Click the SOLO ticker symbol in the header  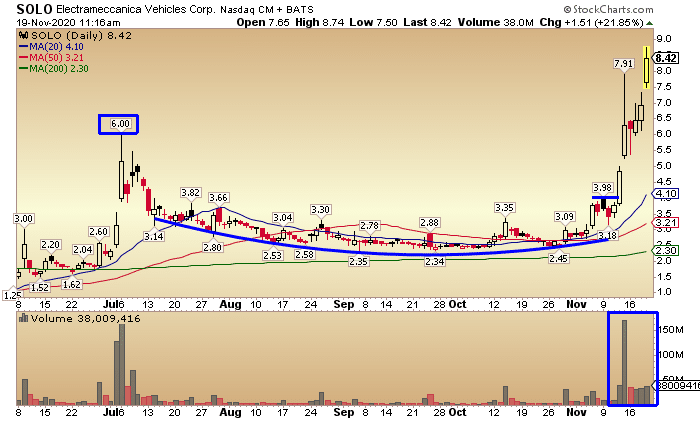tap(34, 8)
